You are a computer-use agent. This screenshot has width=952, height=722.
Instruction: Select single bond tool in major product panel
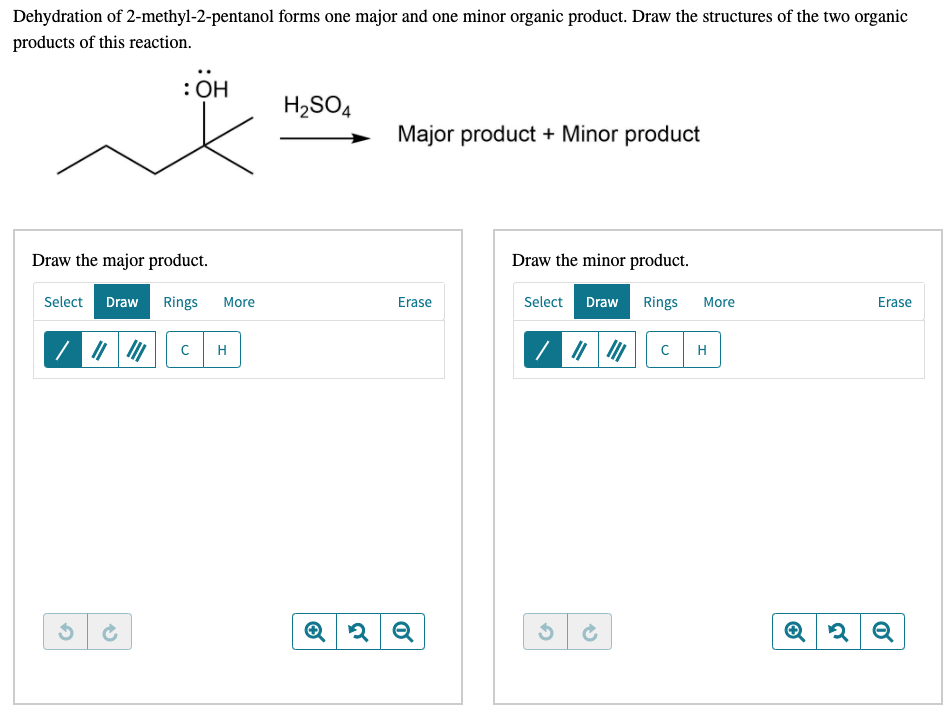[x=63, y=350]
